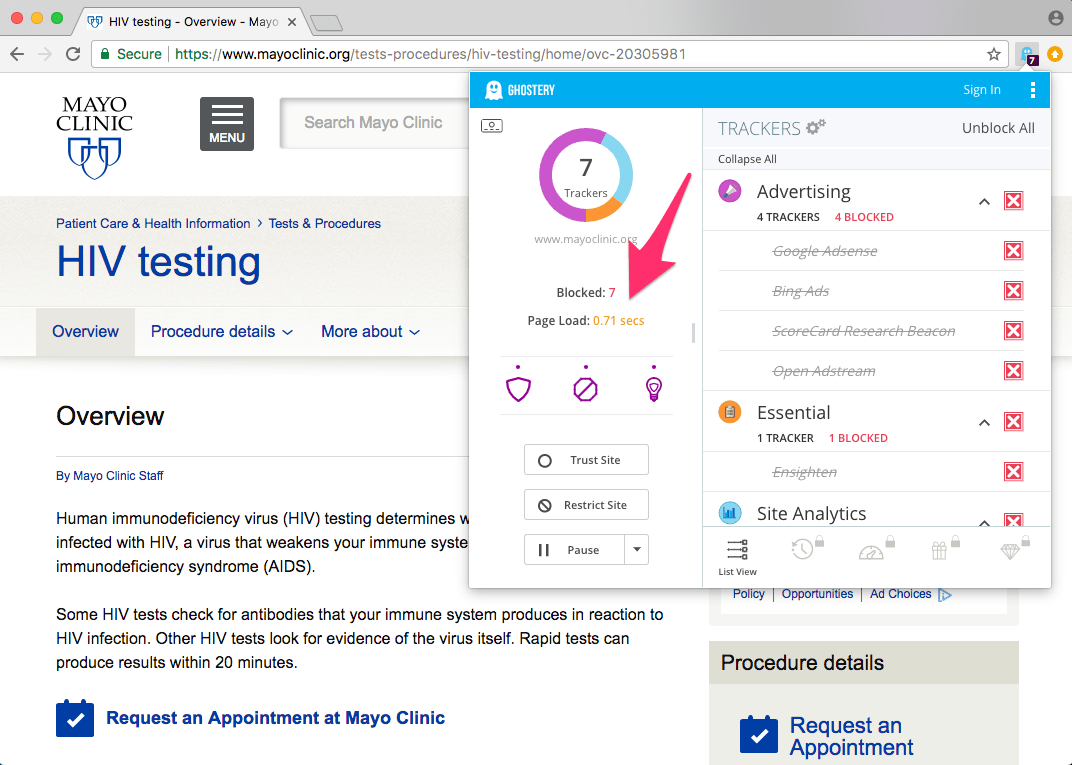Open tracker settings gear icon
The height and width of the screenshot is (765, 1072).
pos(816,127)
